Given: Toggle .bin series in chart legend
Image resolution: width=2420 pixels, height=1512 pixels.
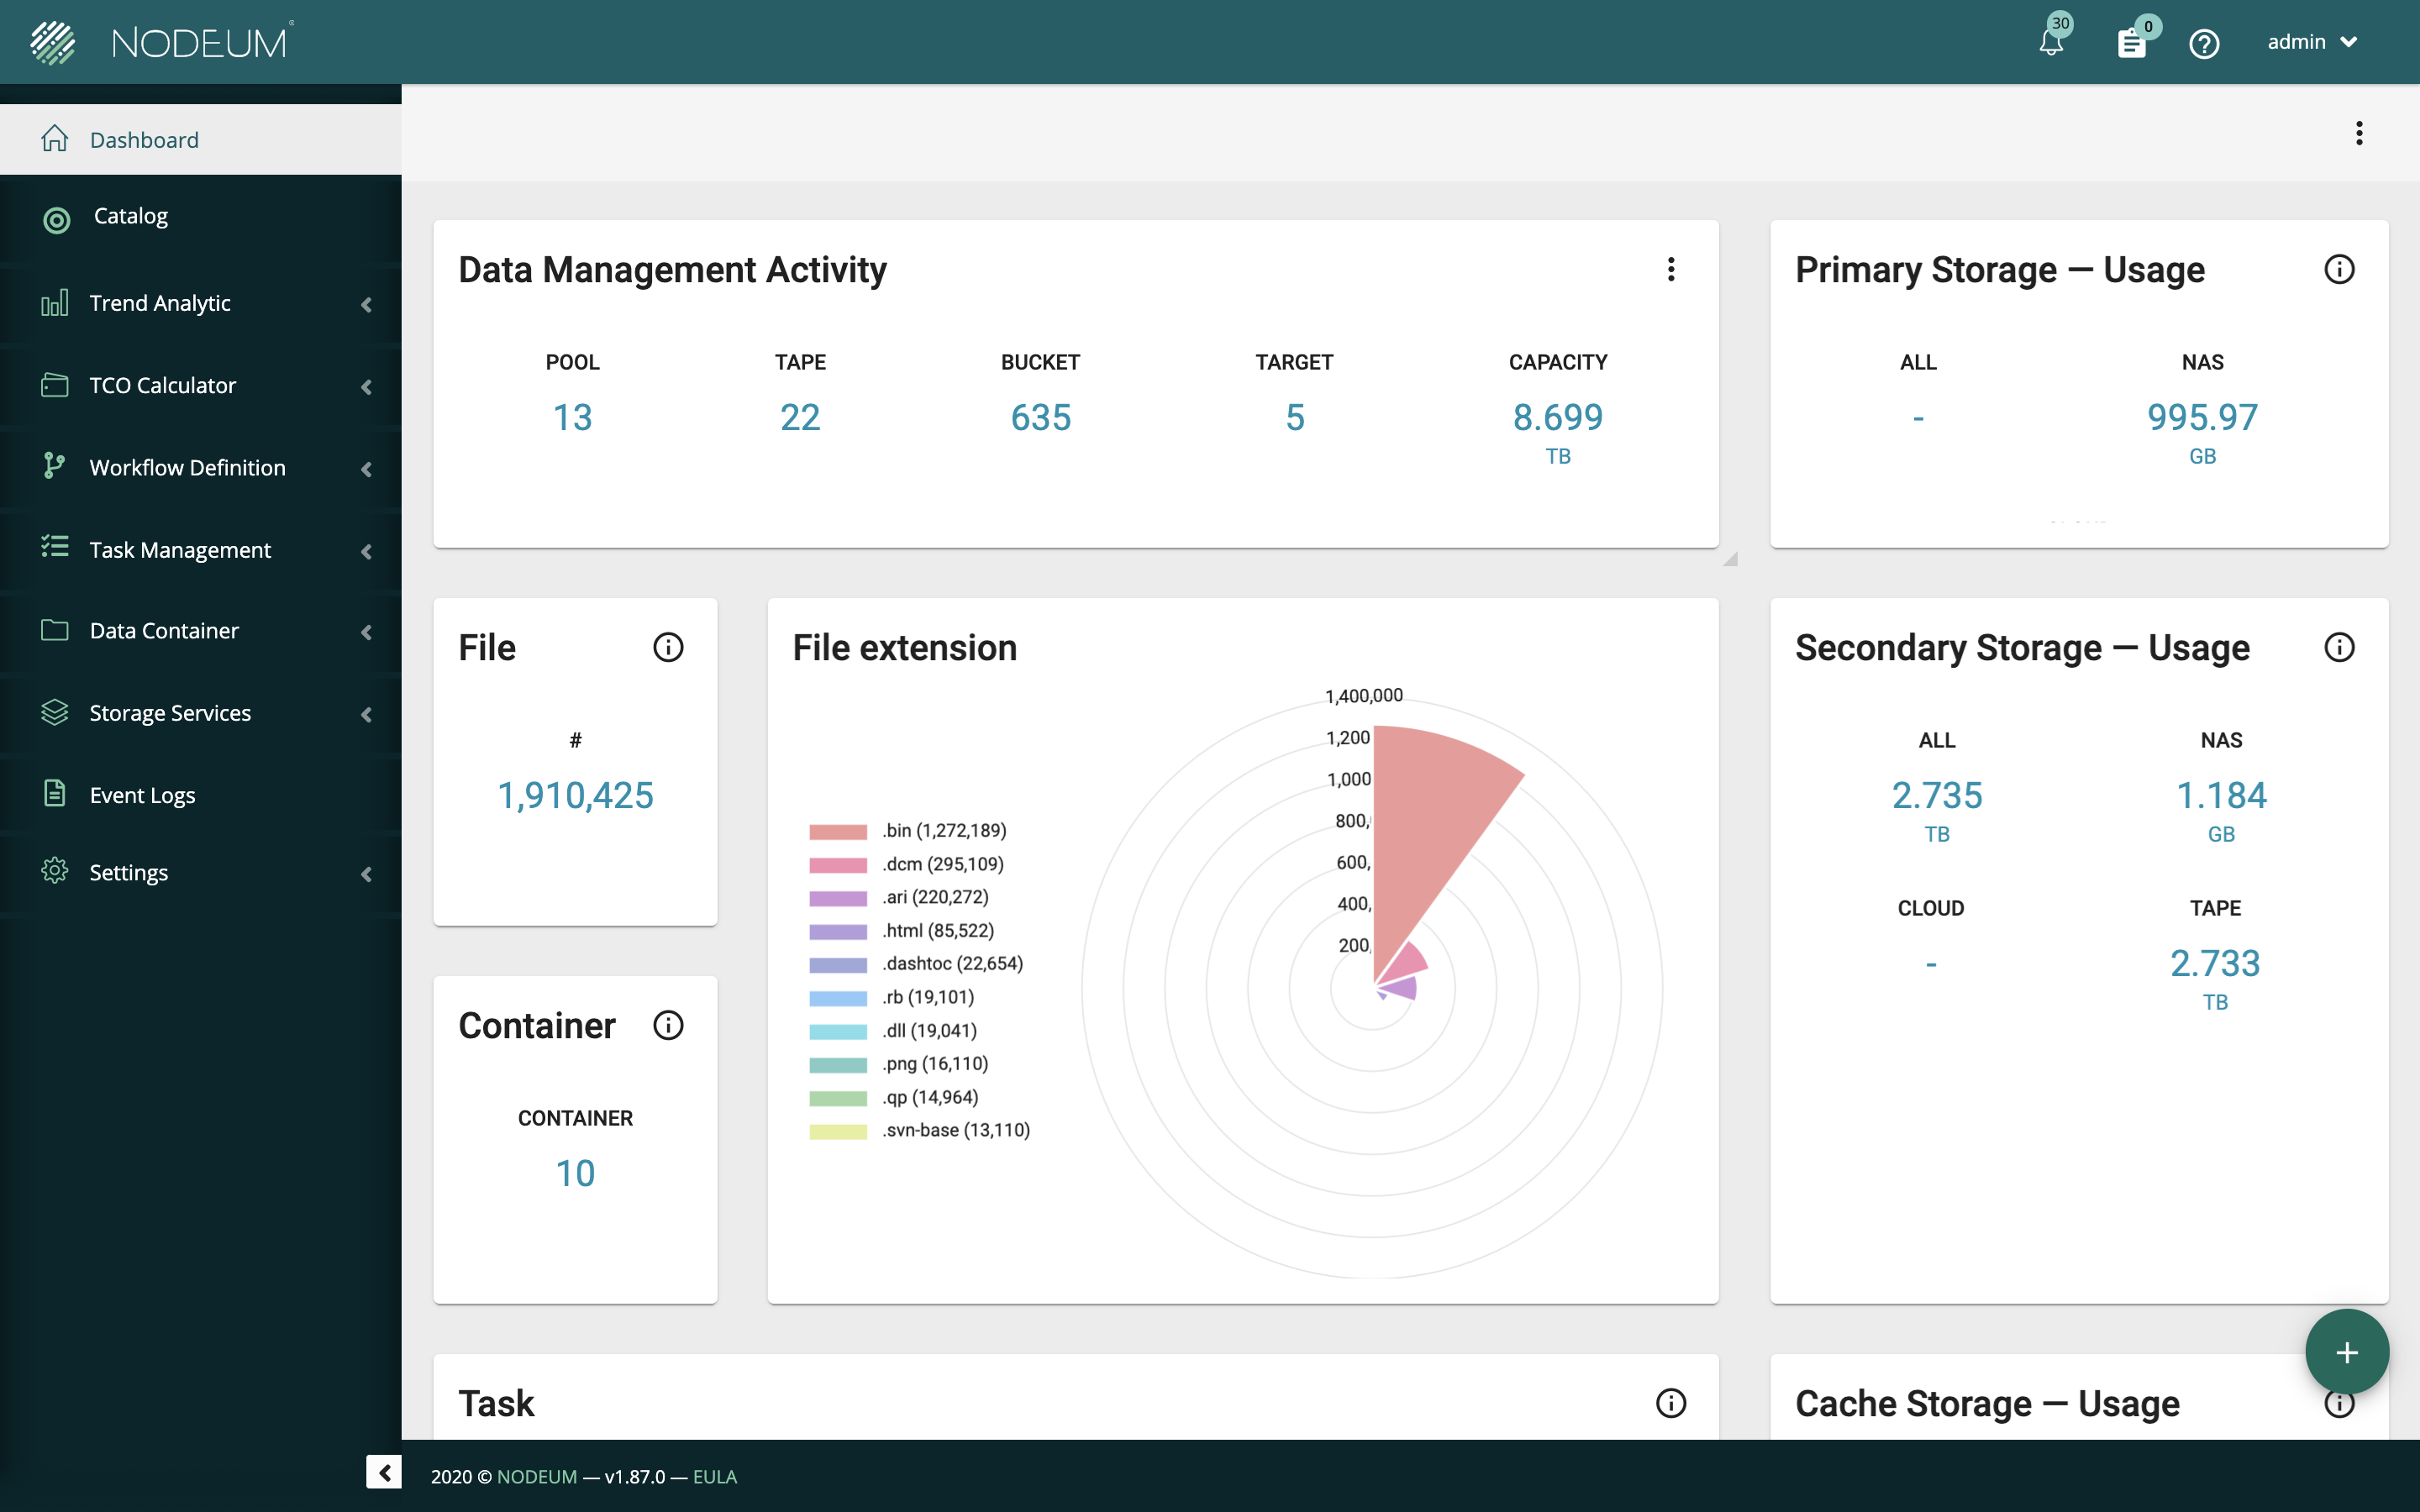Looking at the screenshot, I should point(943,831).
